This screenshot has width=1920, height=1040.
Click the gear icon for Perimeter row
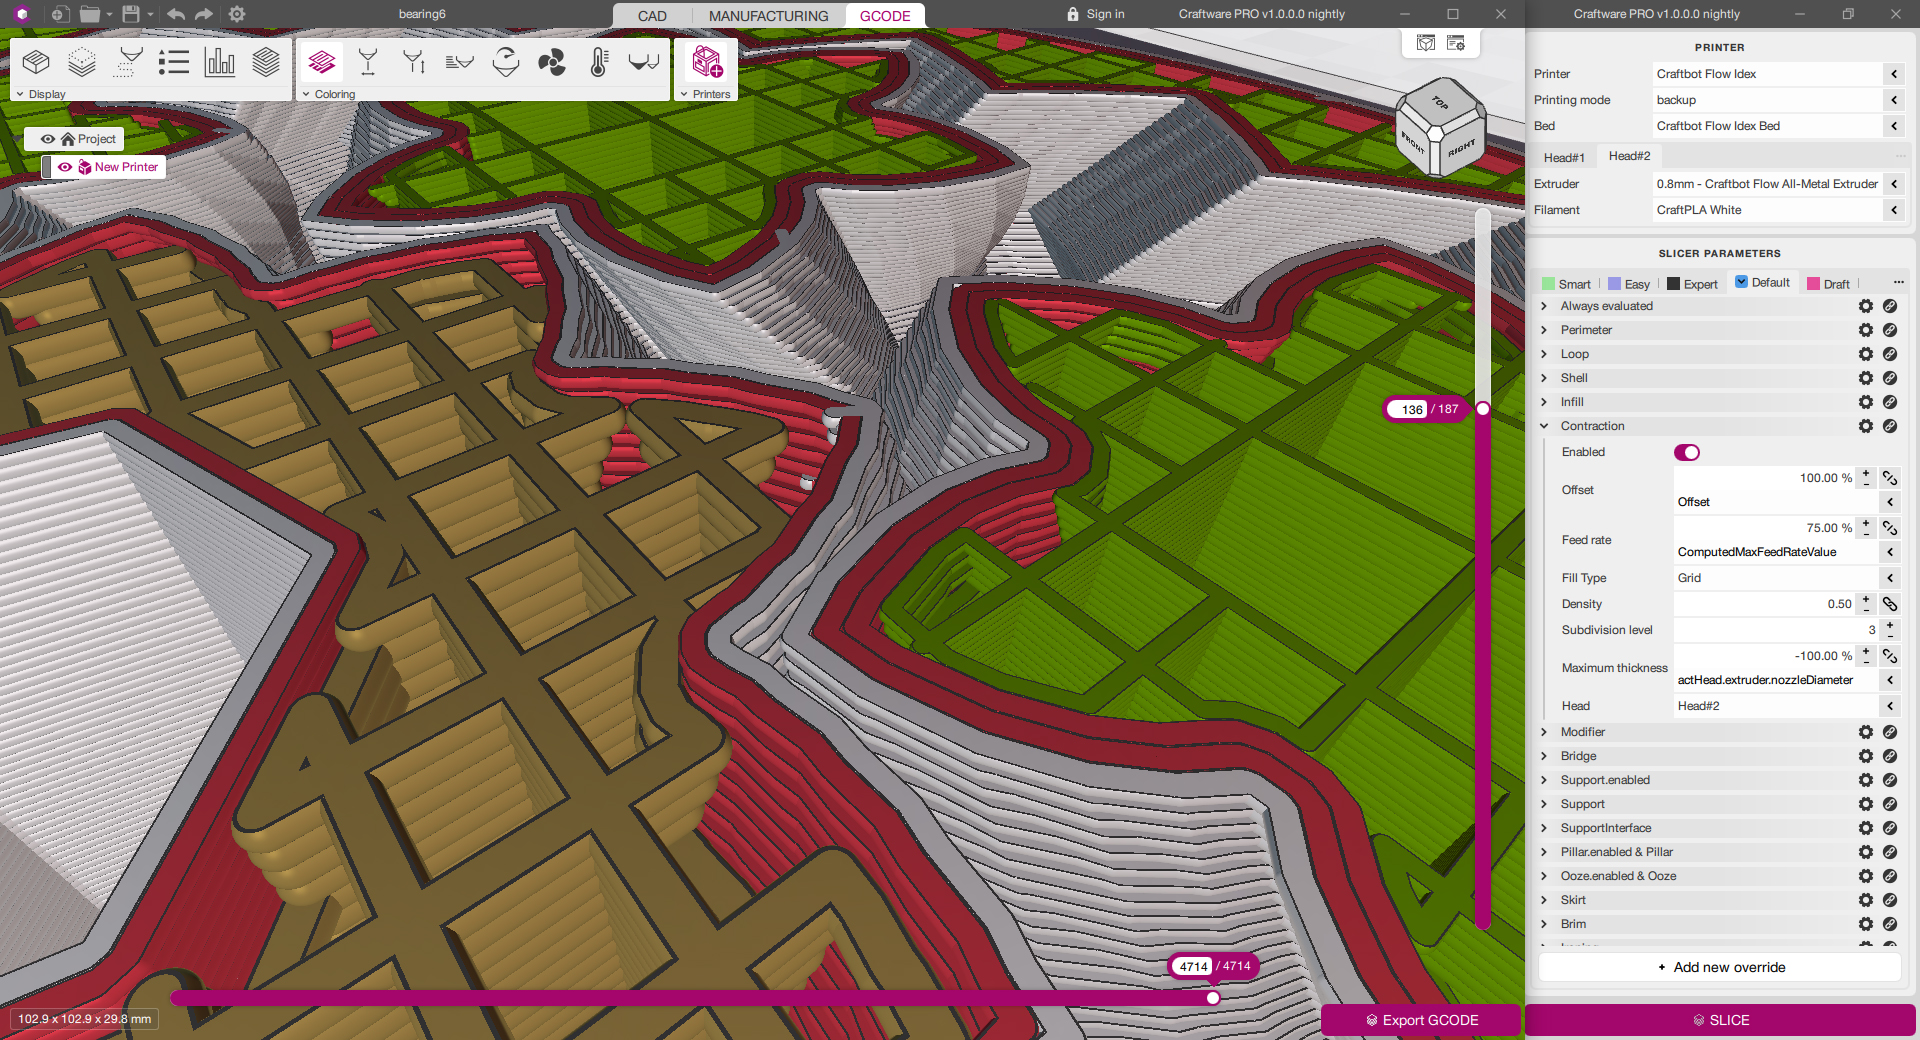(x=1865, y=330)
